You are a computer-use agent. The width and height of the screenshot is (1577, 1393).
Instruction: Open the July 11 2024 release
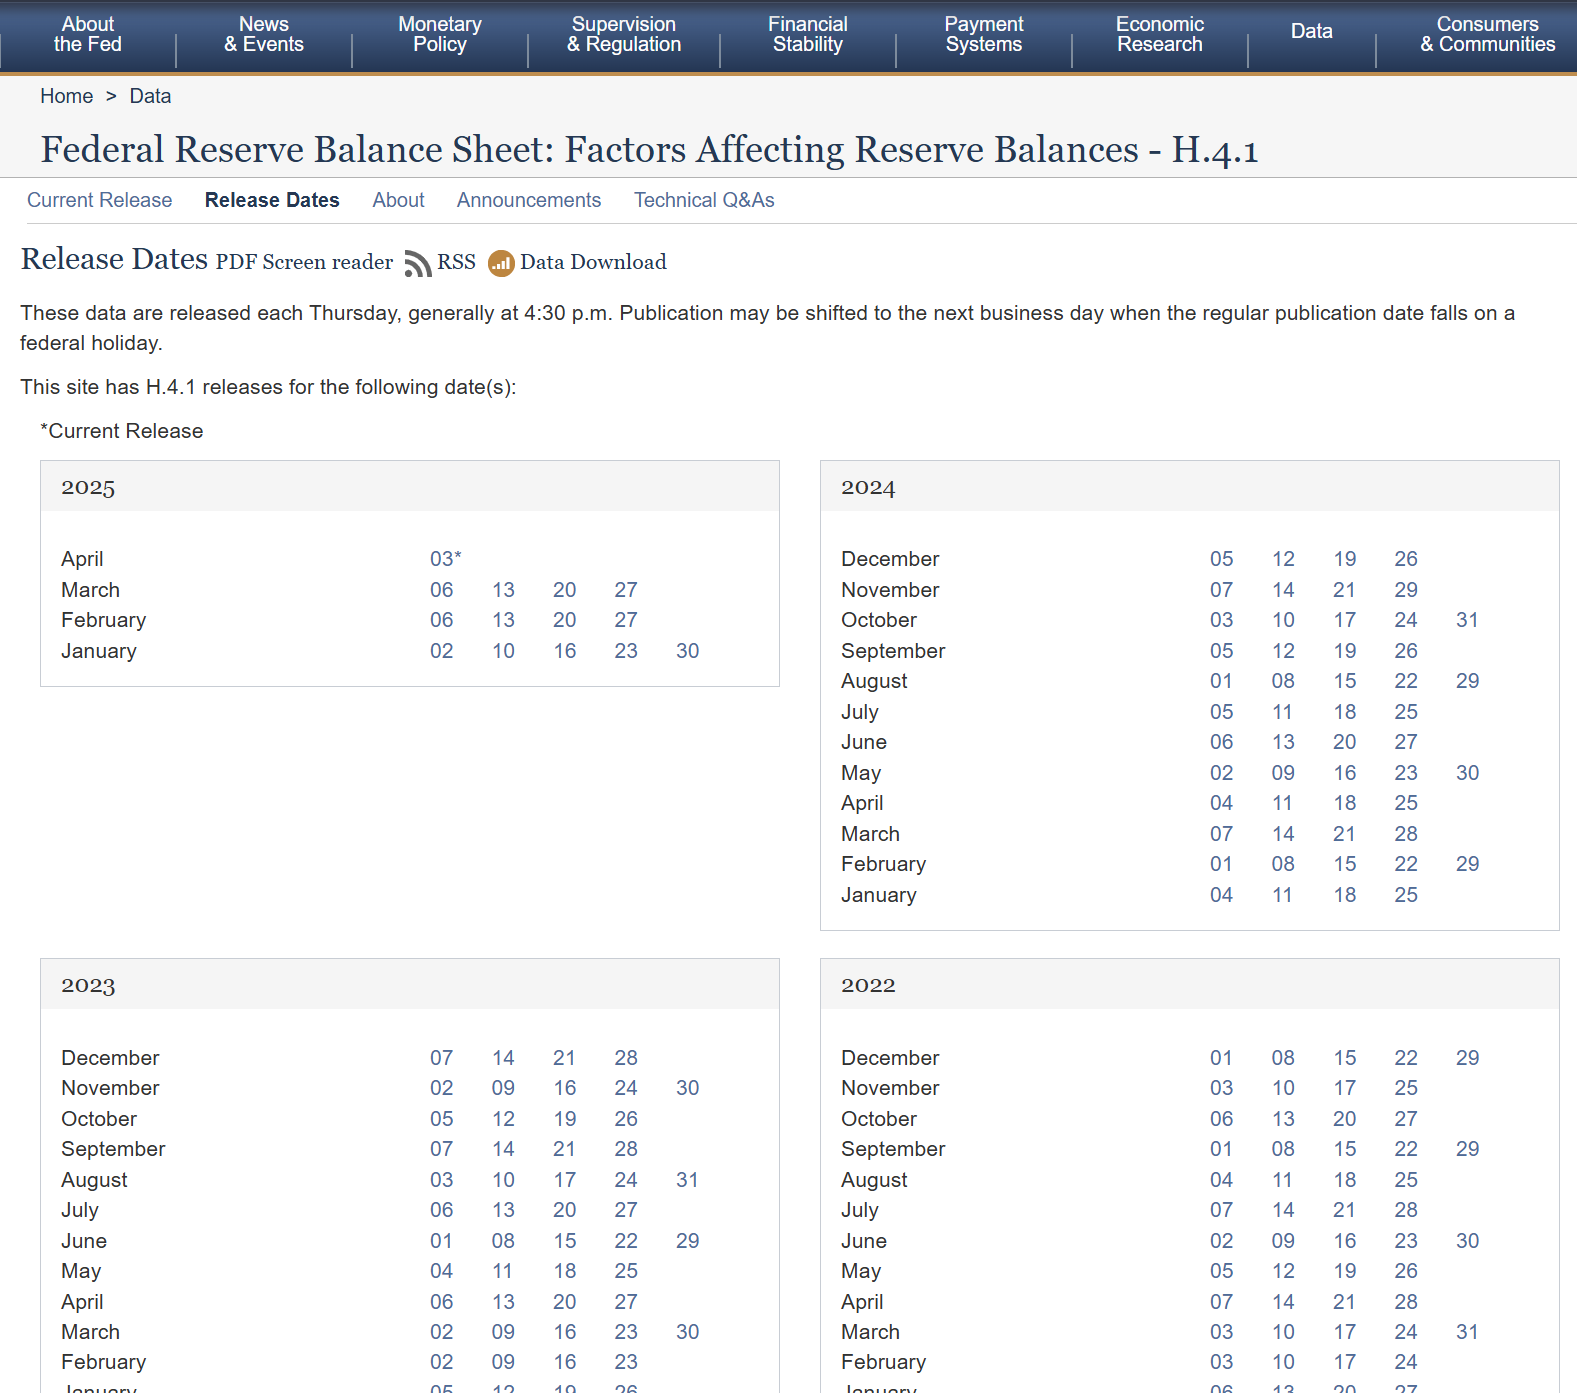tap(1283, 712)
